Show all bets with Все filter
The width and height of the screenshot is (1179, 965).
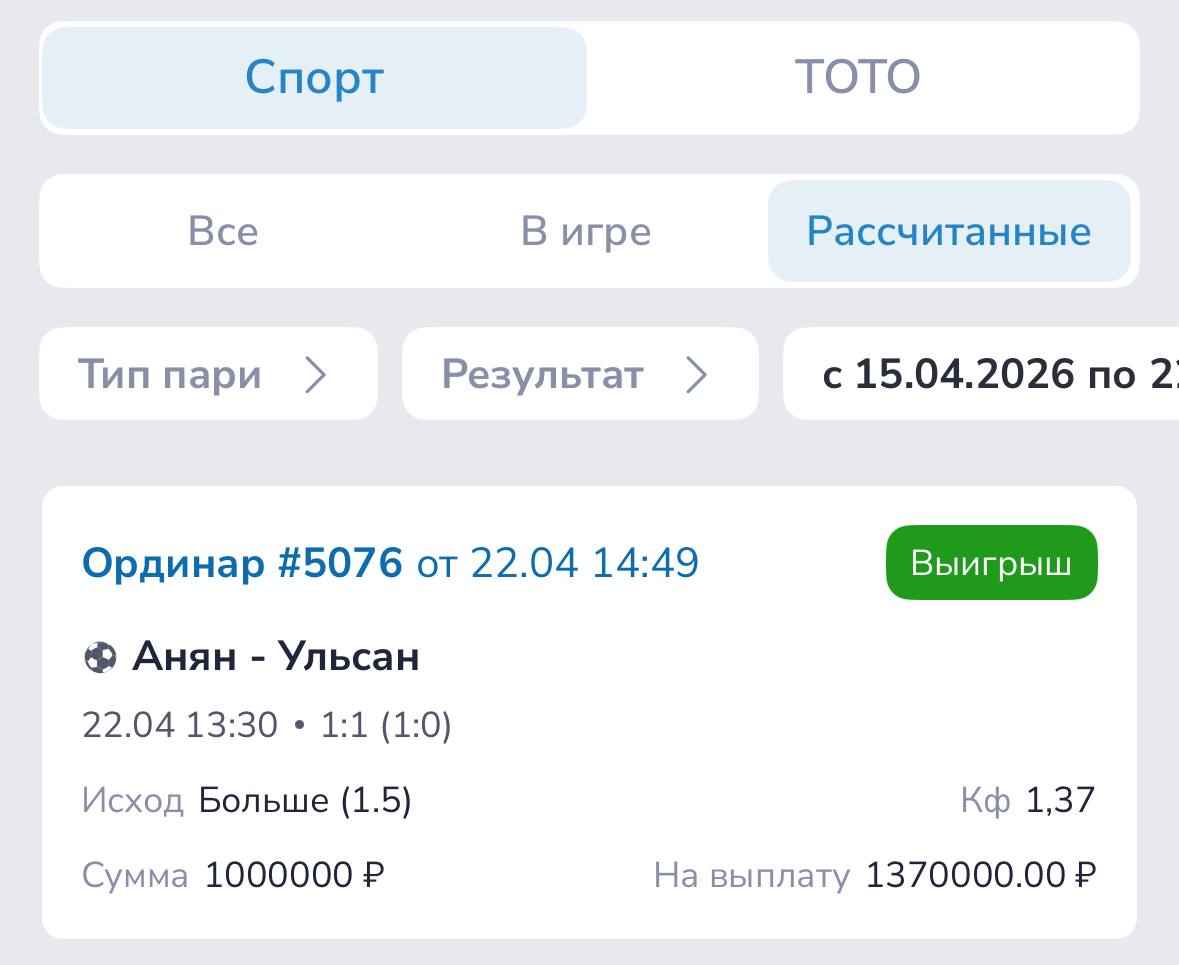pos(223,232)
